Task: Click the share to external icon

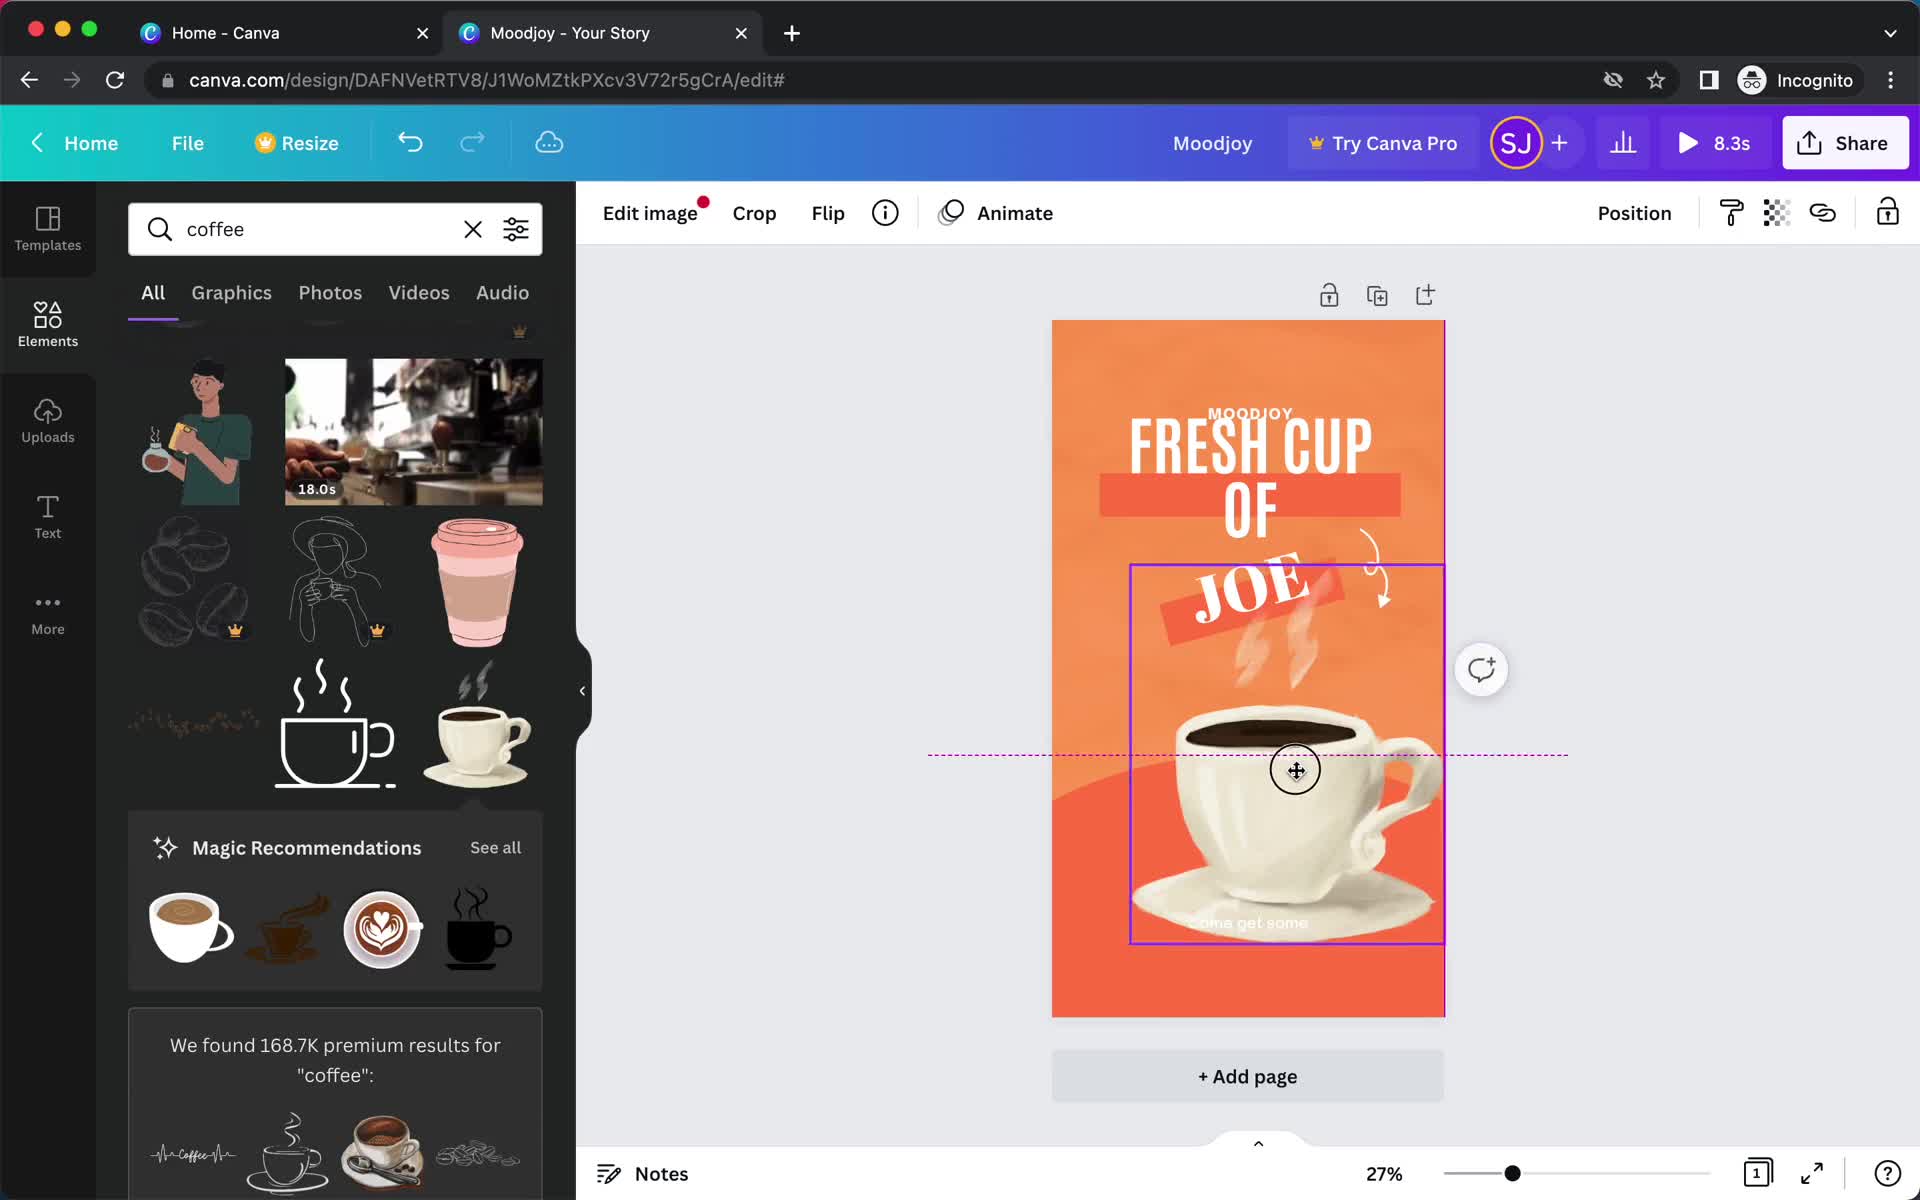Action: 1425,294
